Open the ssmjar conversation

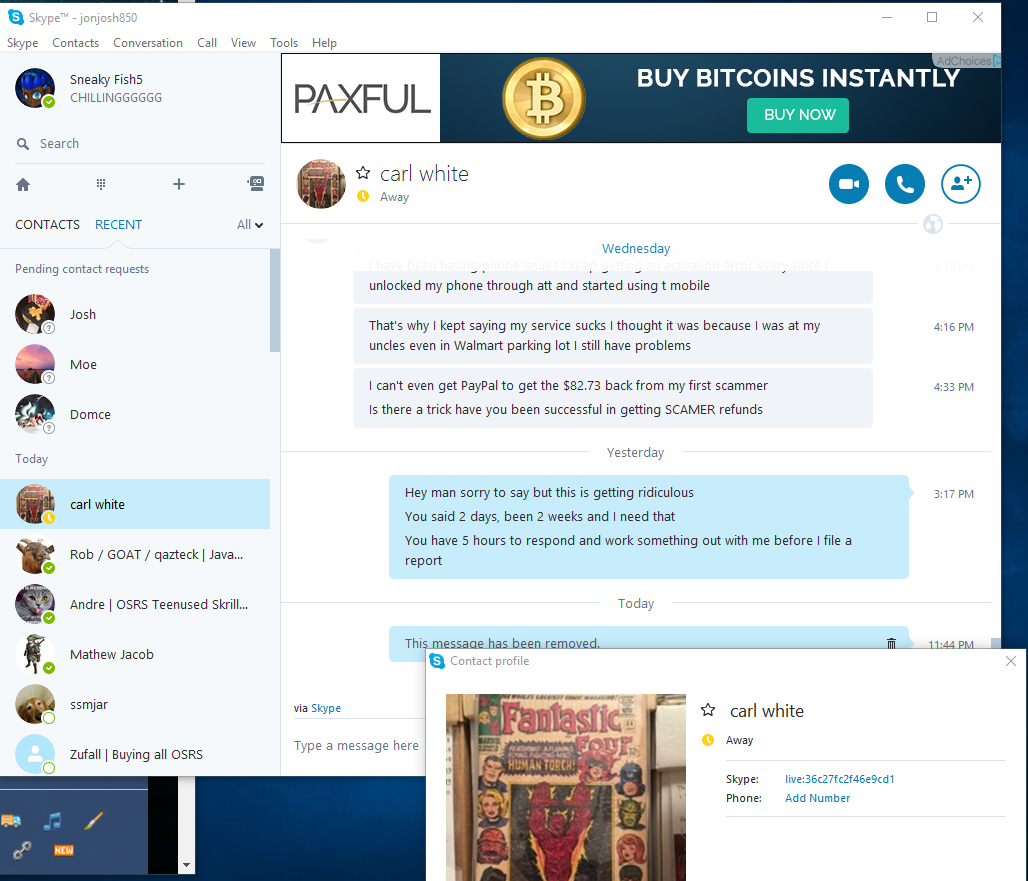[135, 705]
